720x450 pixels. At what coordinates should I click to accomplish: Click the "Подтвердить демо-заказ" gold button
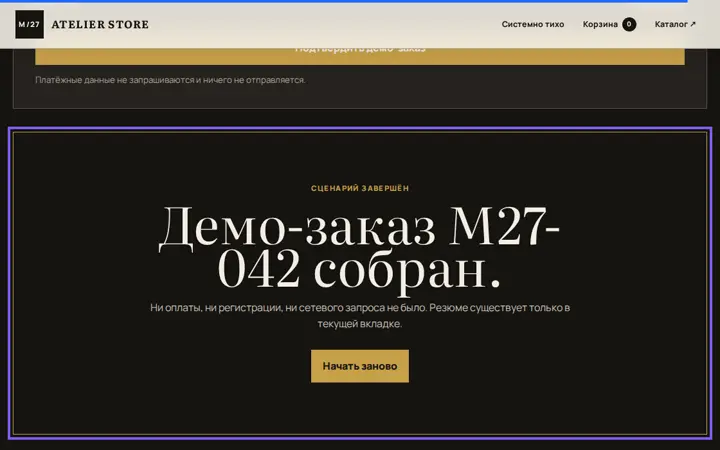pyautogui.click(x=360, y=56)
